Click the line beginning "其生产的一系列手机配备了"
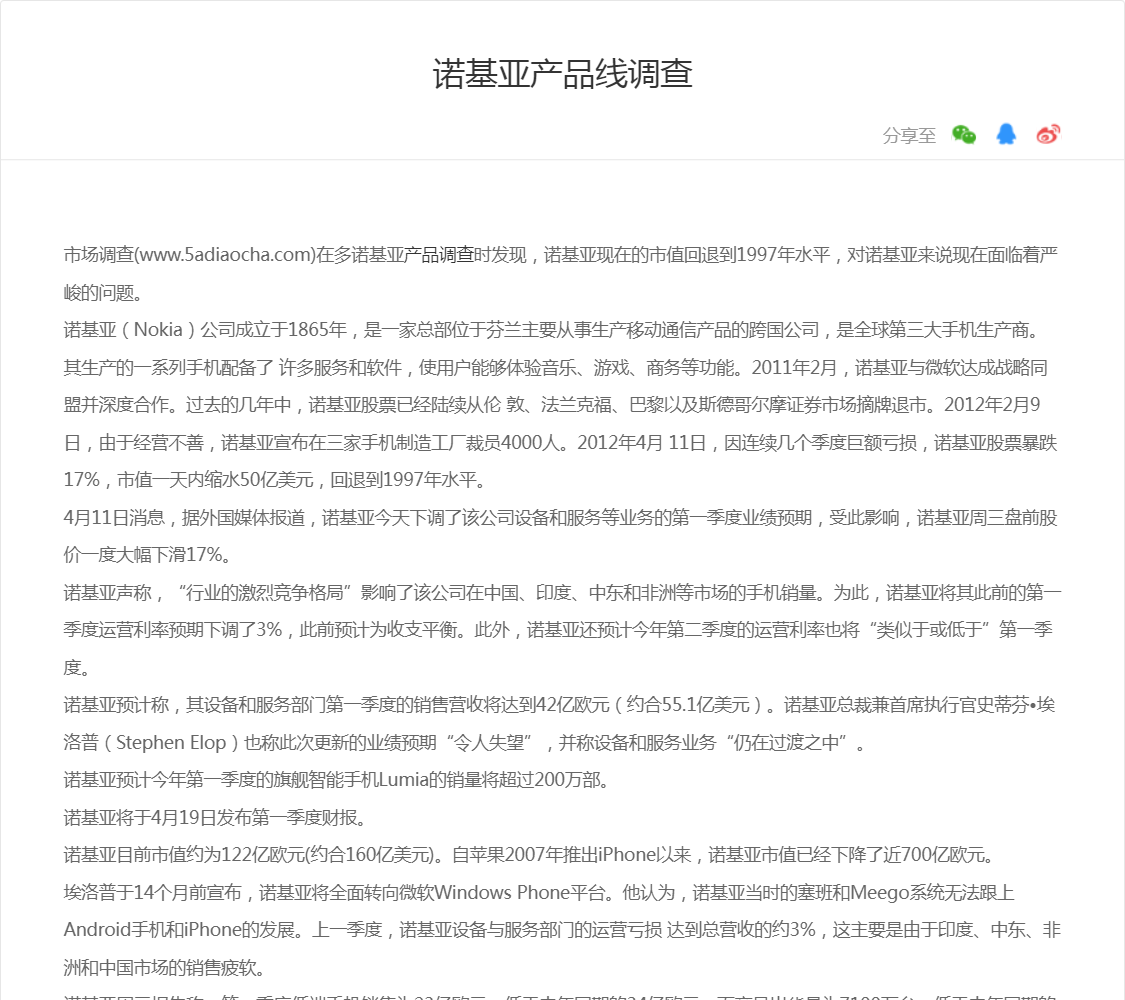Screen dimensions: 1125x1000 [555, 367]
